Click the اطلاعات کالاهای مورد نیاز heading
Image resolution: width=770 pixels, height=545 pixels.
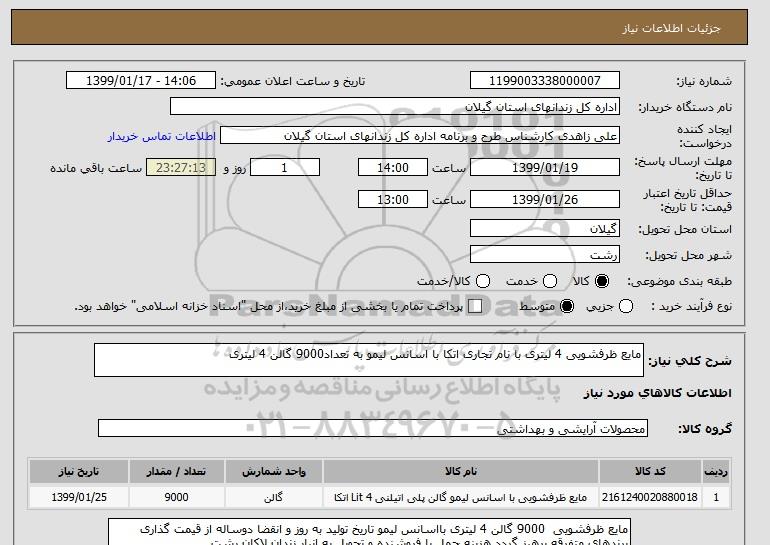pyautogui.click(x=658, y=393)
